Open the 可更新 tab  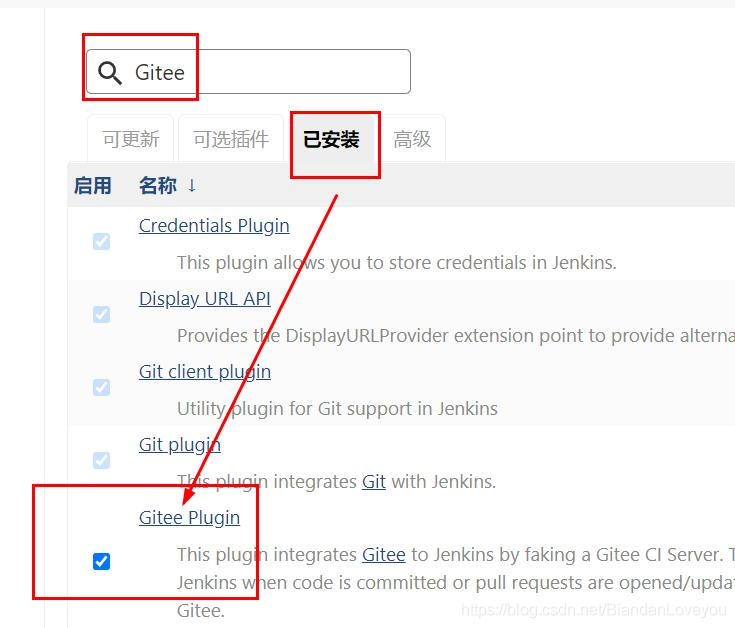pyautogui.click(x=131, y=139)
